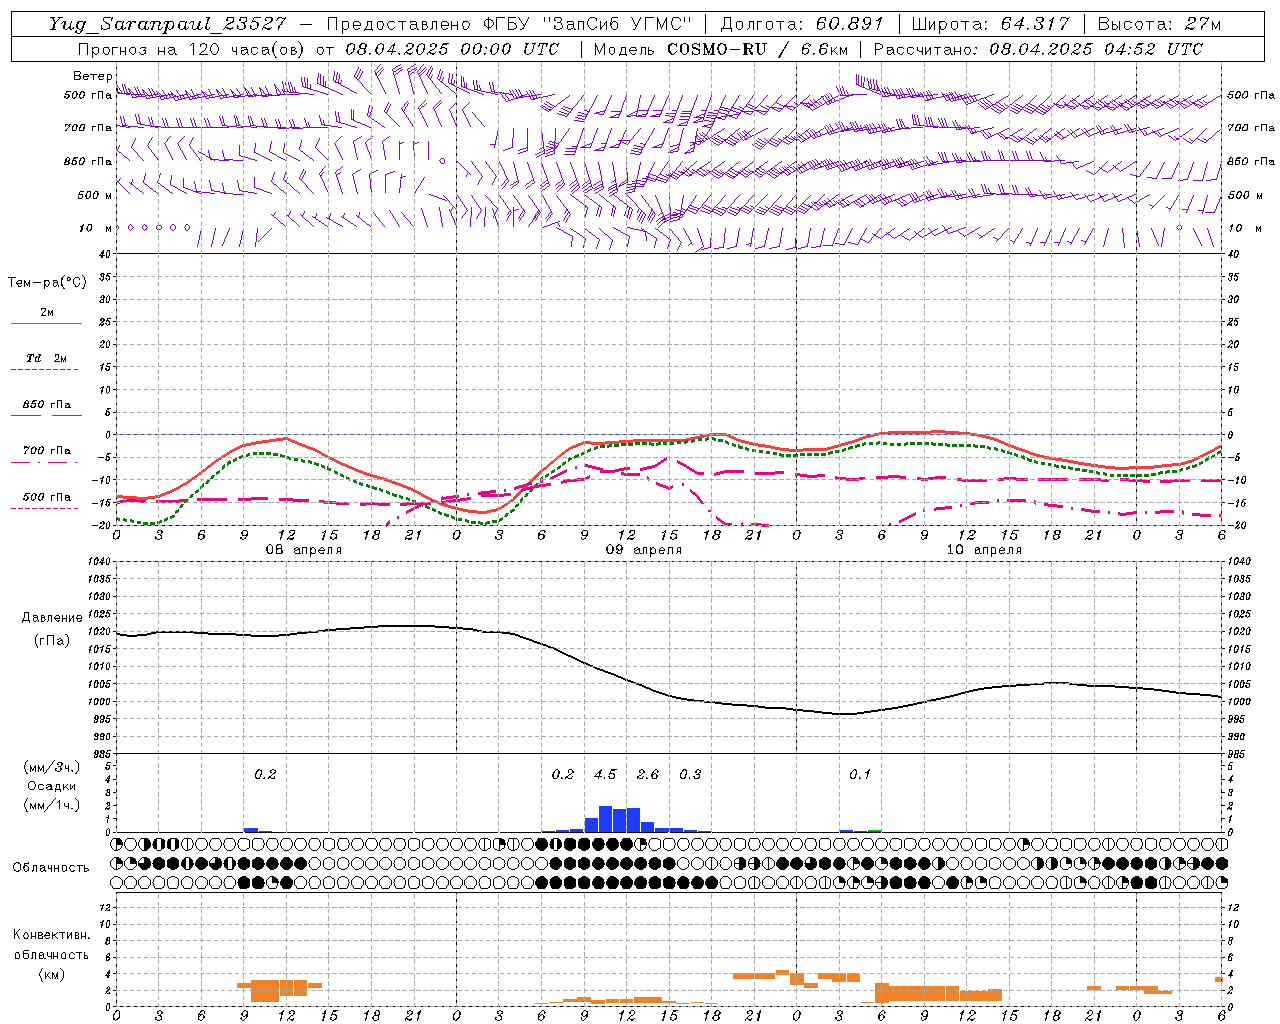Click the (мм/3ч.) precipitation unit label
Image resolution: width=1280 pixels, height=1024 pixels.
tap(51, 767)
